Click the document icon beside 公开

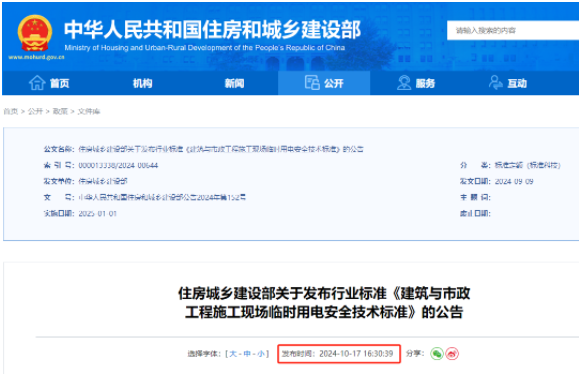pyautogui.click(x=312, y=83)
